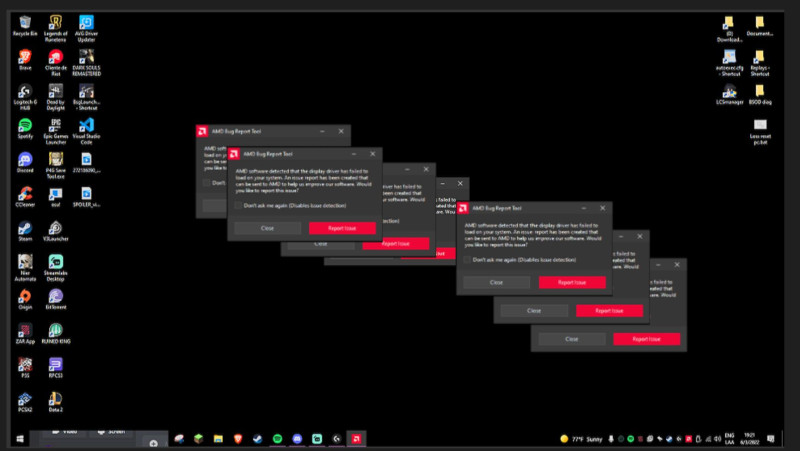The height and width of the screenshot is (451, 800).
Task: Select Replays - Shortcut folder icon
Action: [x=760, y=63]
